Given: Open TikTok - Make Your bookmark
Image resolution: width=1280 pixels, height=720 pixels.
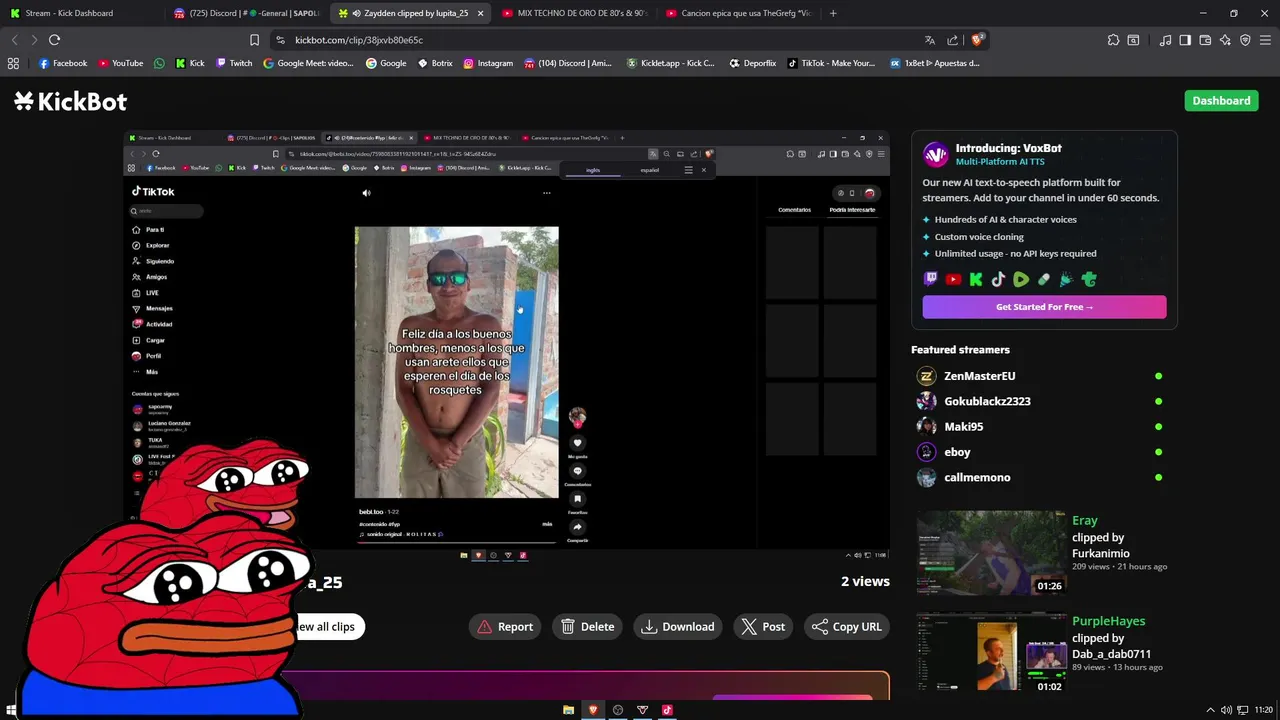Looking at the screenshot, I should (x=831, y=63).
